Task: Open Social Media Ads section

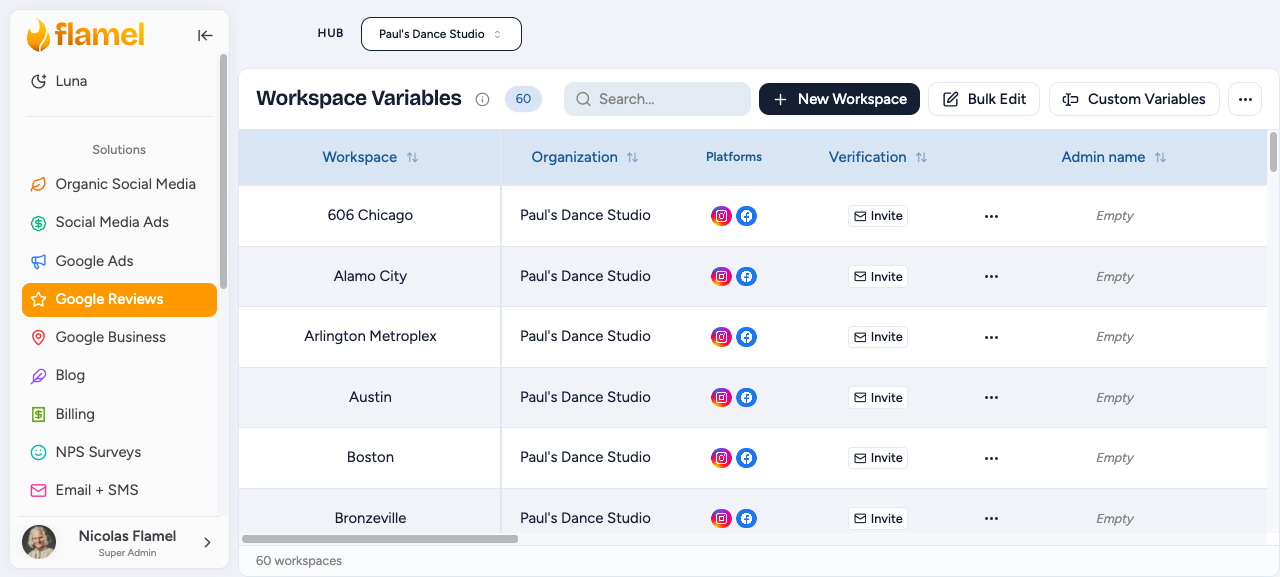Action: [119, 222]
